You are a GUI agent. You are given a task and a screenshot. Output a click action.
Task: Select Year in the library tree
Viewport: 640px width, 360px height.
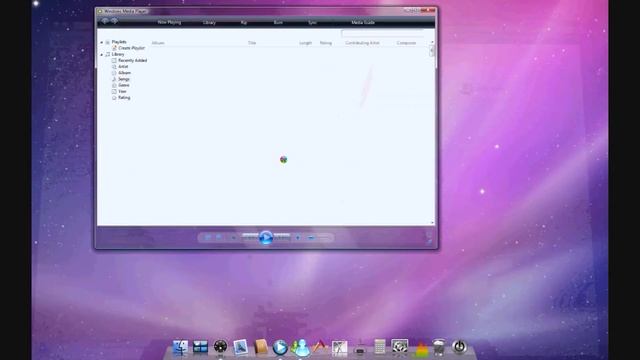(122, 91)
